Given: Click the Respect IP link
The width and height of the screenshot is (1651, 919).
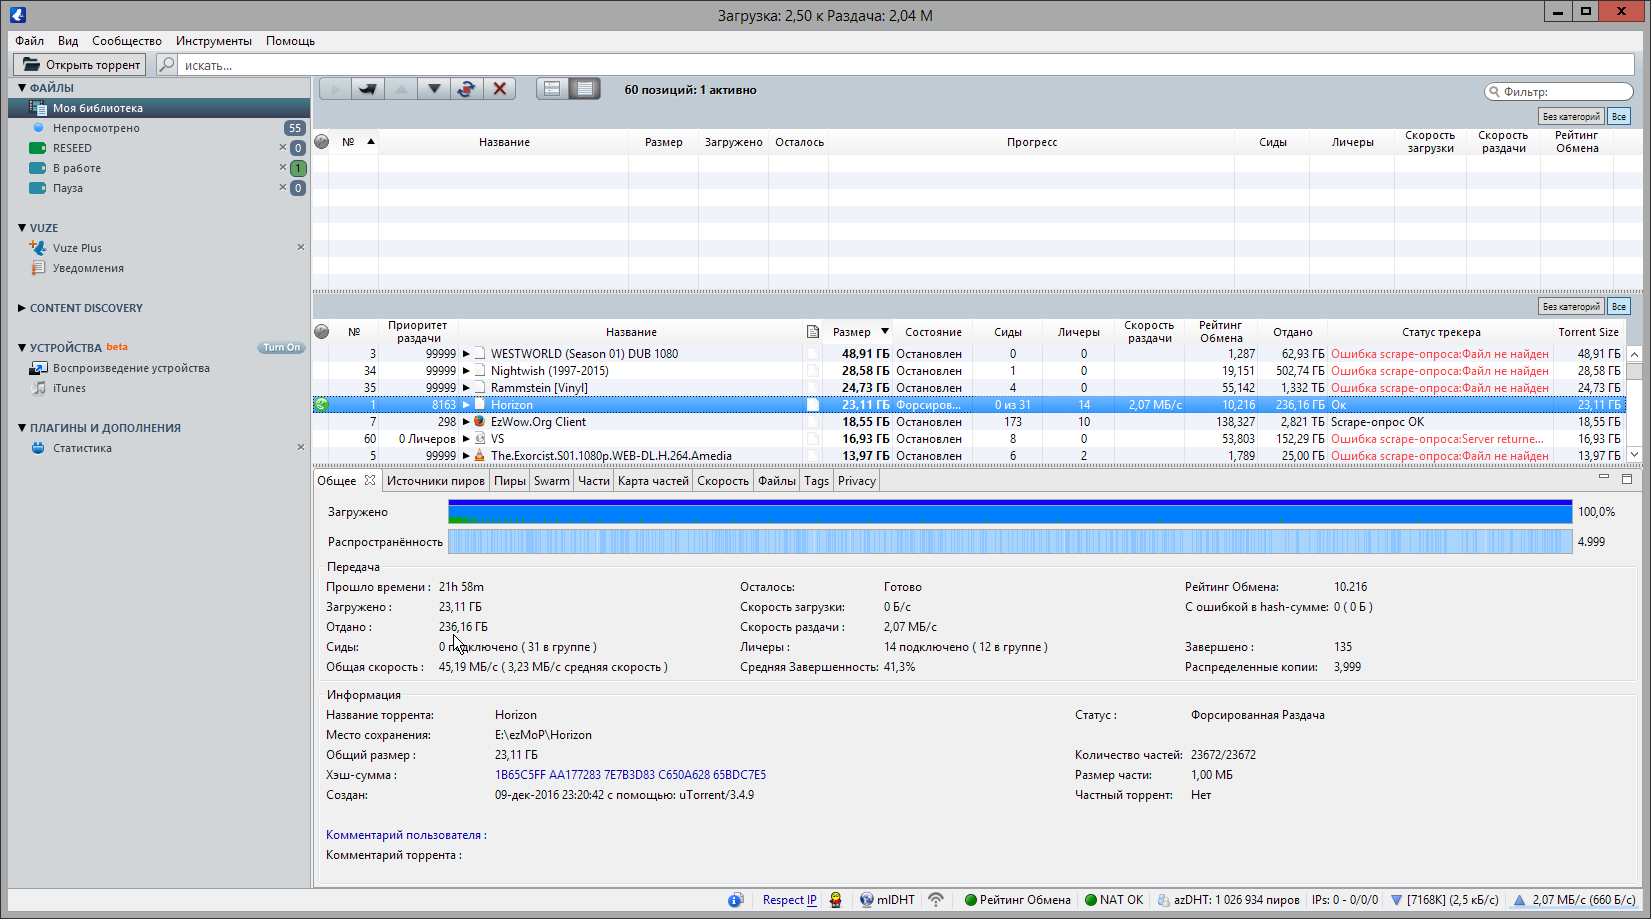Looking at the screenshot, I should click(789, 900).
